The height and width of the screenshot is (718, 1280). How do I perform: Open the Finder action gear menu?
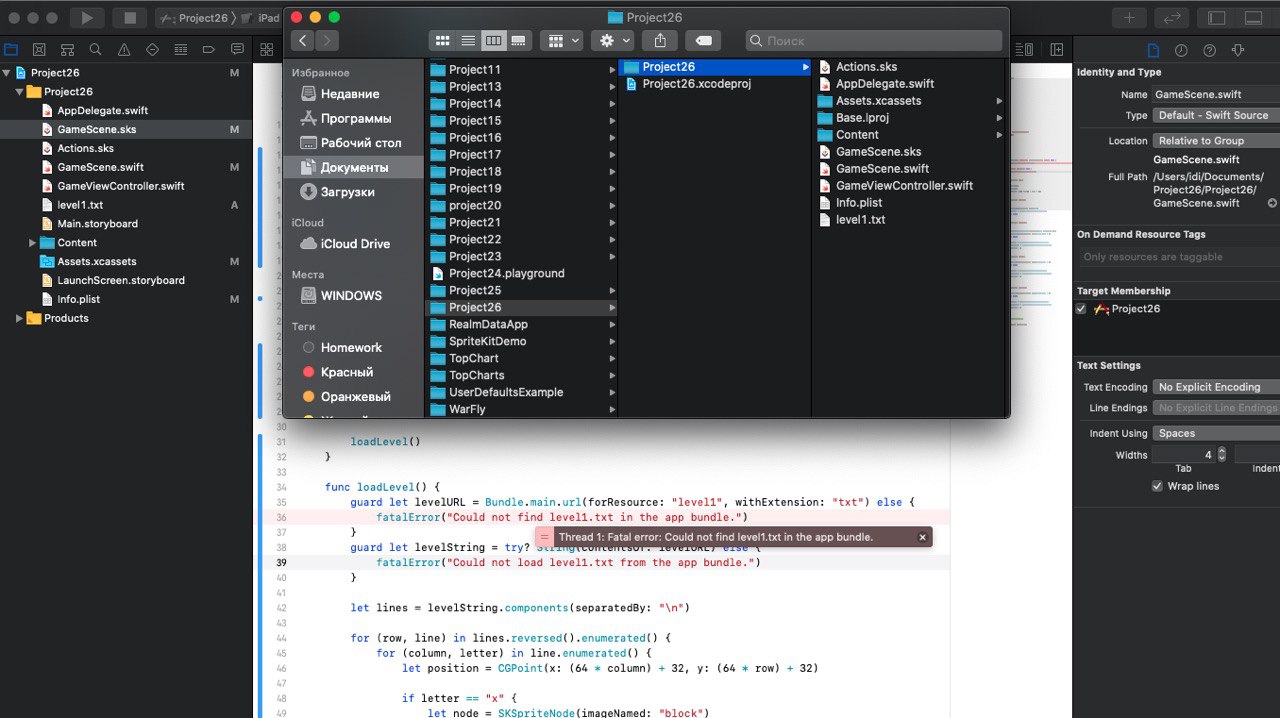click(x=612, y=40)
